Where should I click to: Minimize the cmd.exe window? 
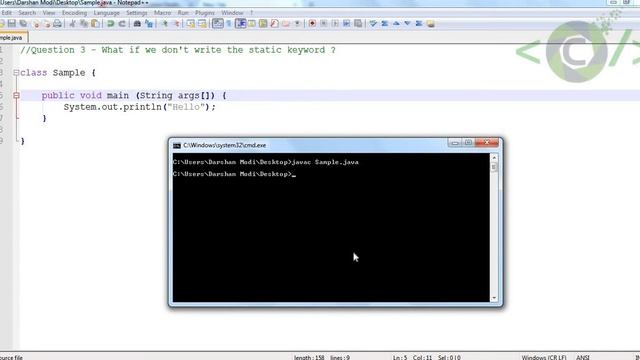[x=455, y=142]
